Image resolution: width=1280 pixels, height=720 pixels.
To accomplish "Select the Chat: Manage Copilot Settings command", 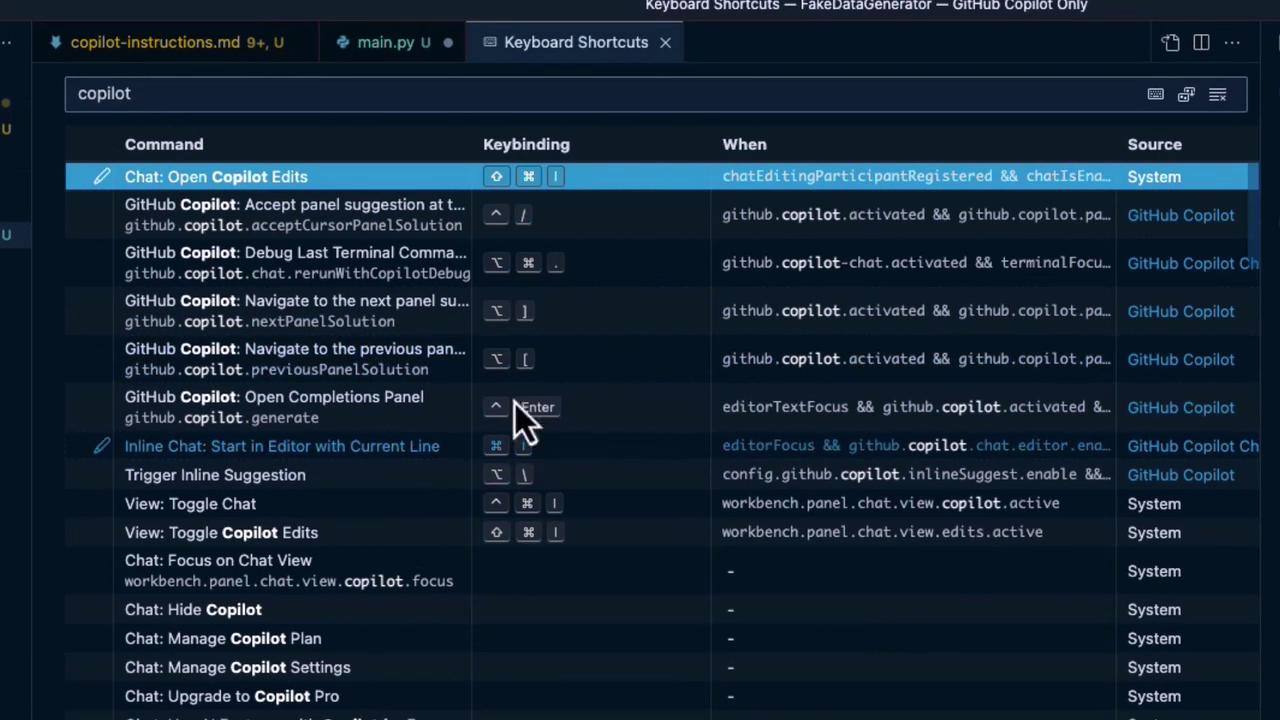I will click(x=237, y=668).
